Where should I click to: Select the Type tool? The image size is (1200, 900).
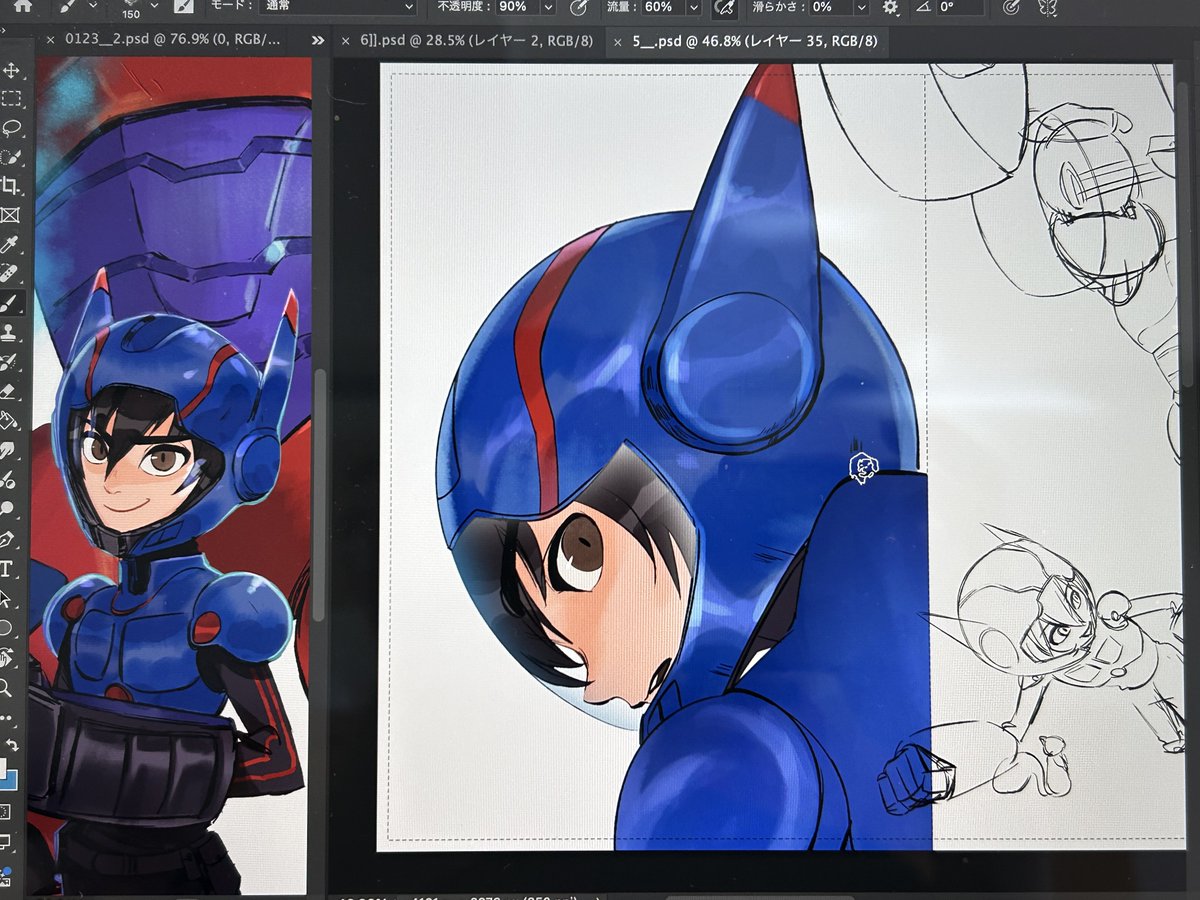click(x=8, y=569)
